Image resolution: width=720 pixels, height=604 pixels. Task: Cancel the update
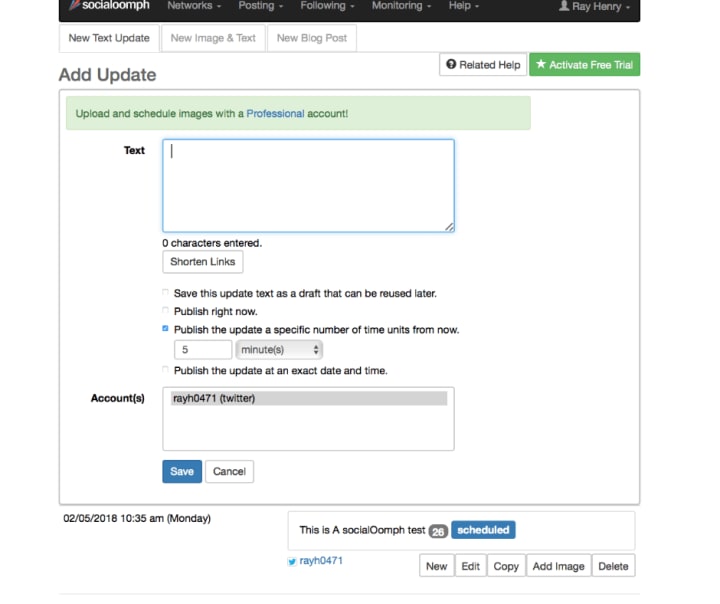[229, 471]
